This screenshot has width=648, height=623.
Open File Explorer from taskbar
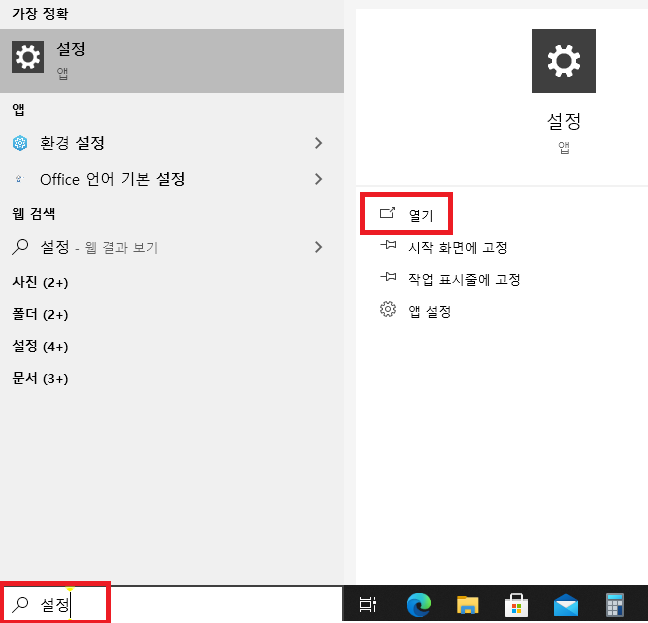467,604
